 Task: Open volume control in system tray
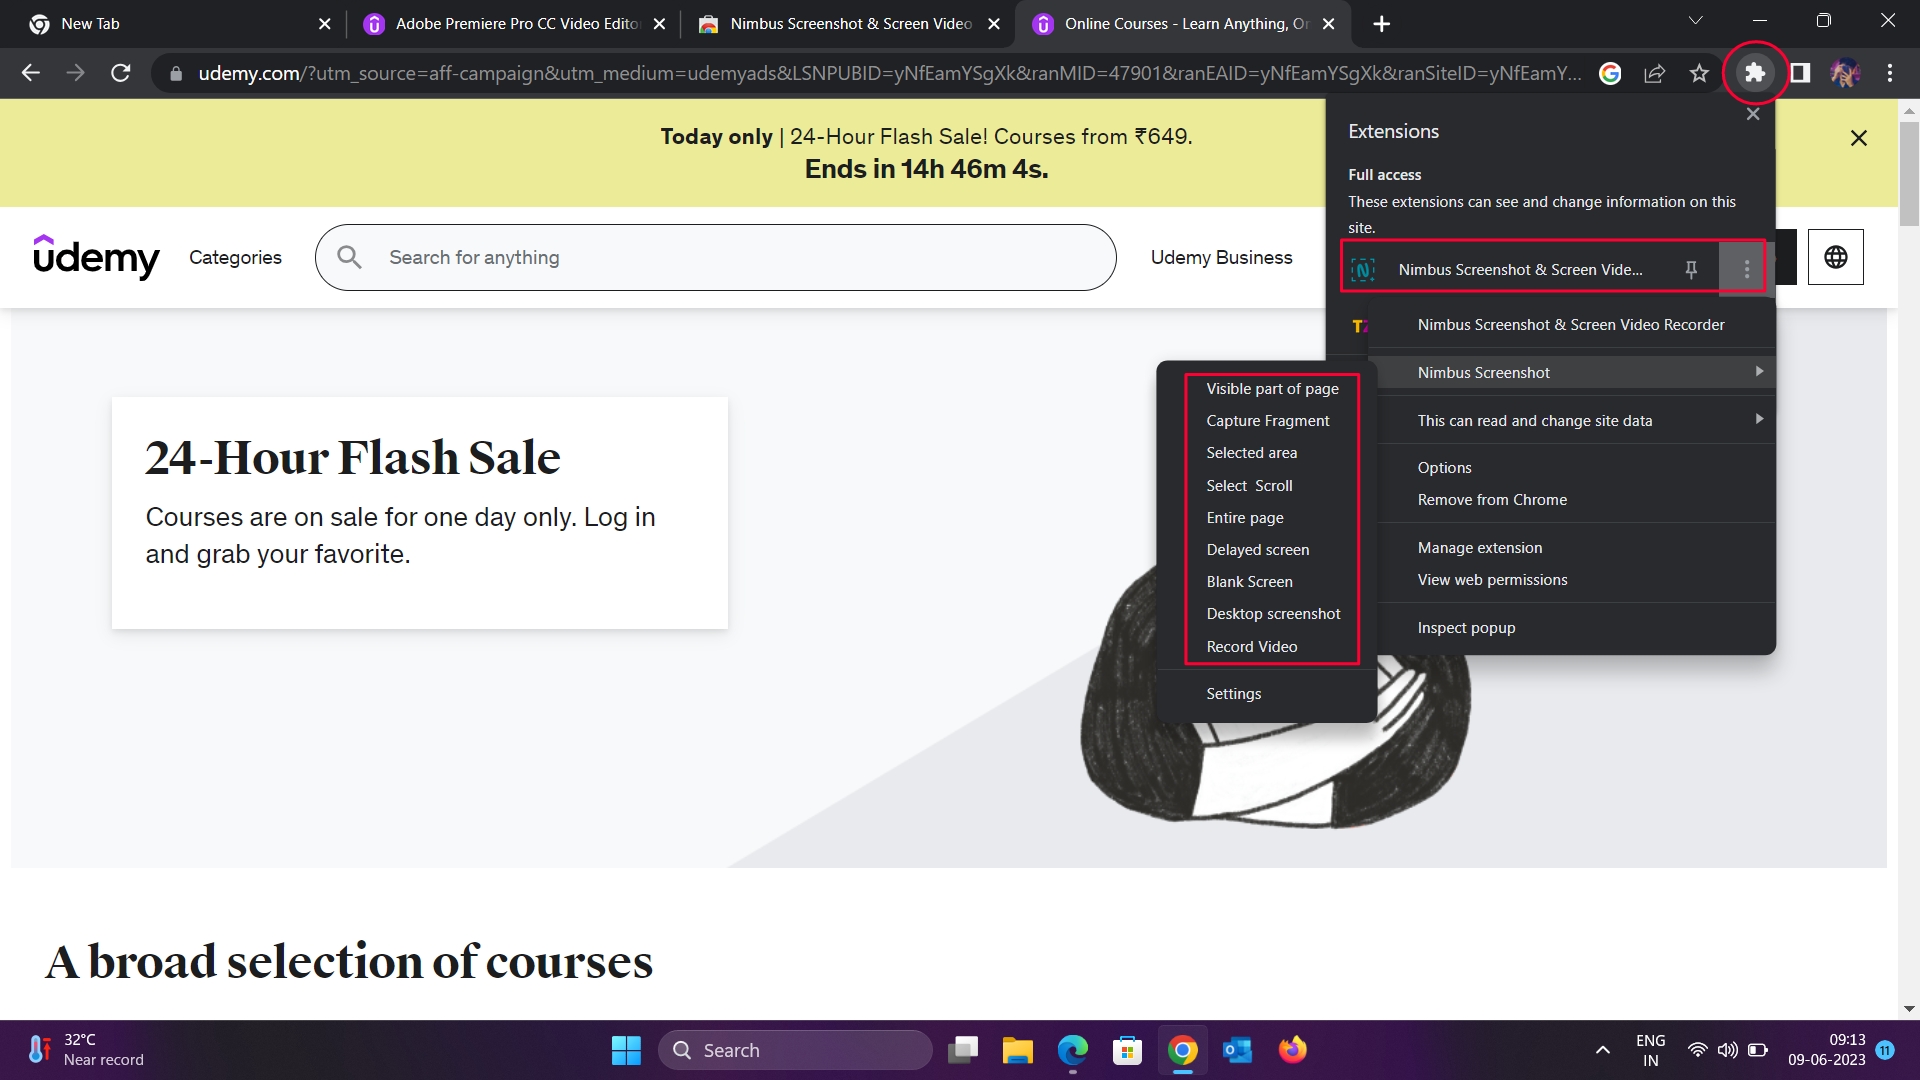tap(1727, 1050)
